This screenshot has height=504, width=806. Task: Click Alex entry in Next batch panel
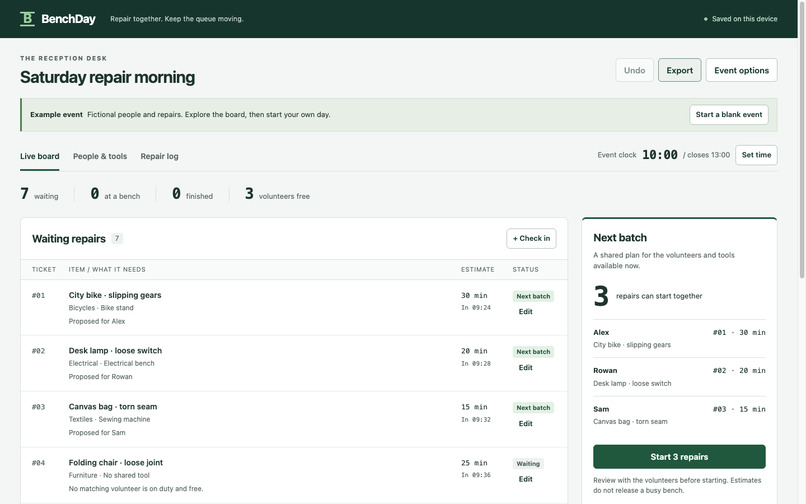679,338
